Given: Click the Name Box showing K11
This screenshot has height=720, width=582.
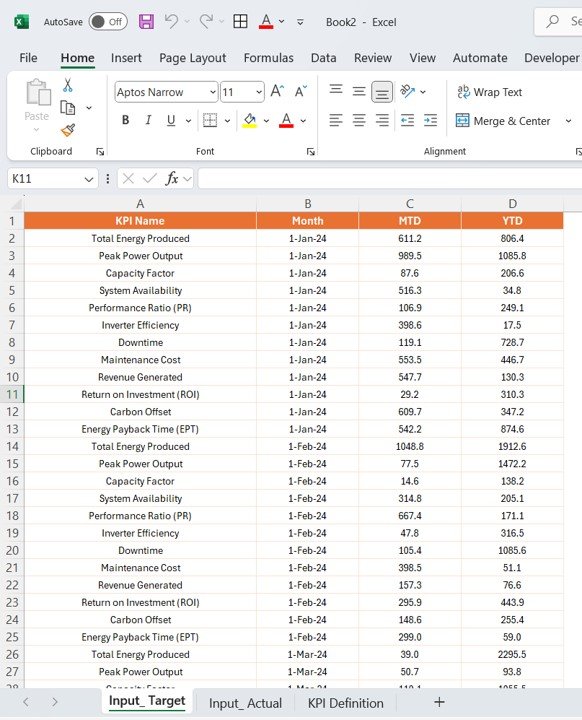Looking at the screenshot, I should (52, 179).
